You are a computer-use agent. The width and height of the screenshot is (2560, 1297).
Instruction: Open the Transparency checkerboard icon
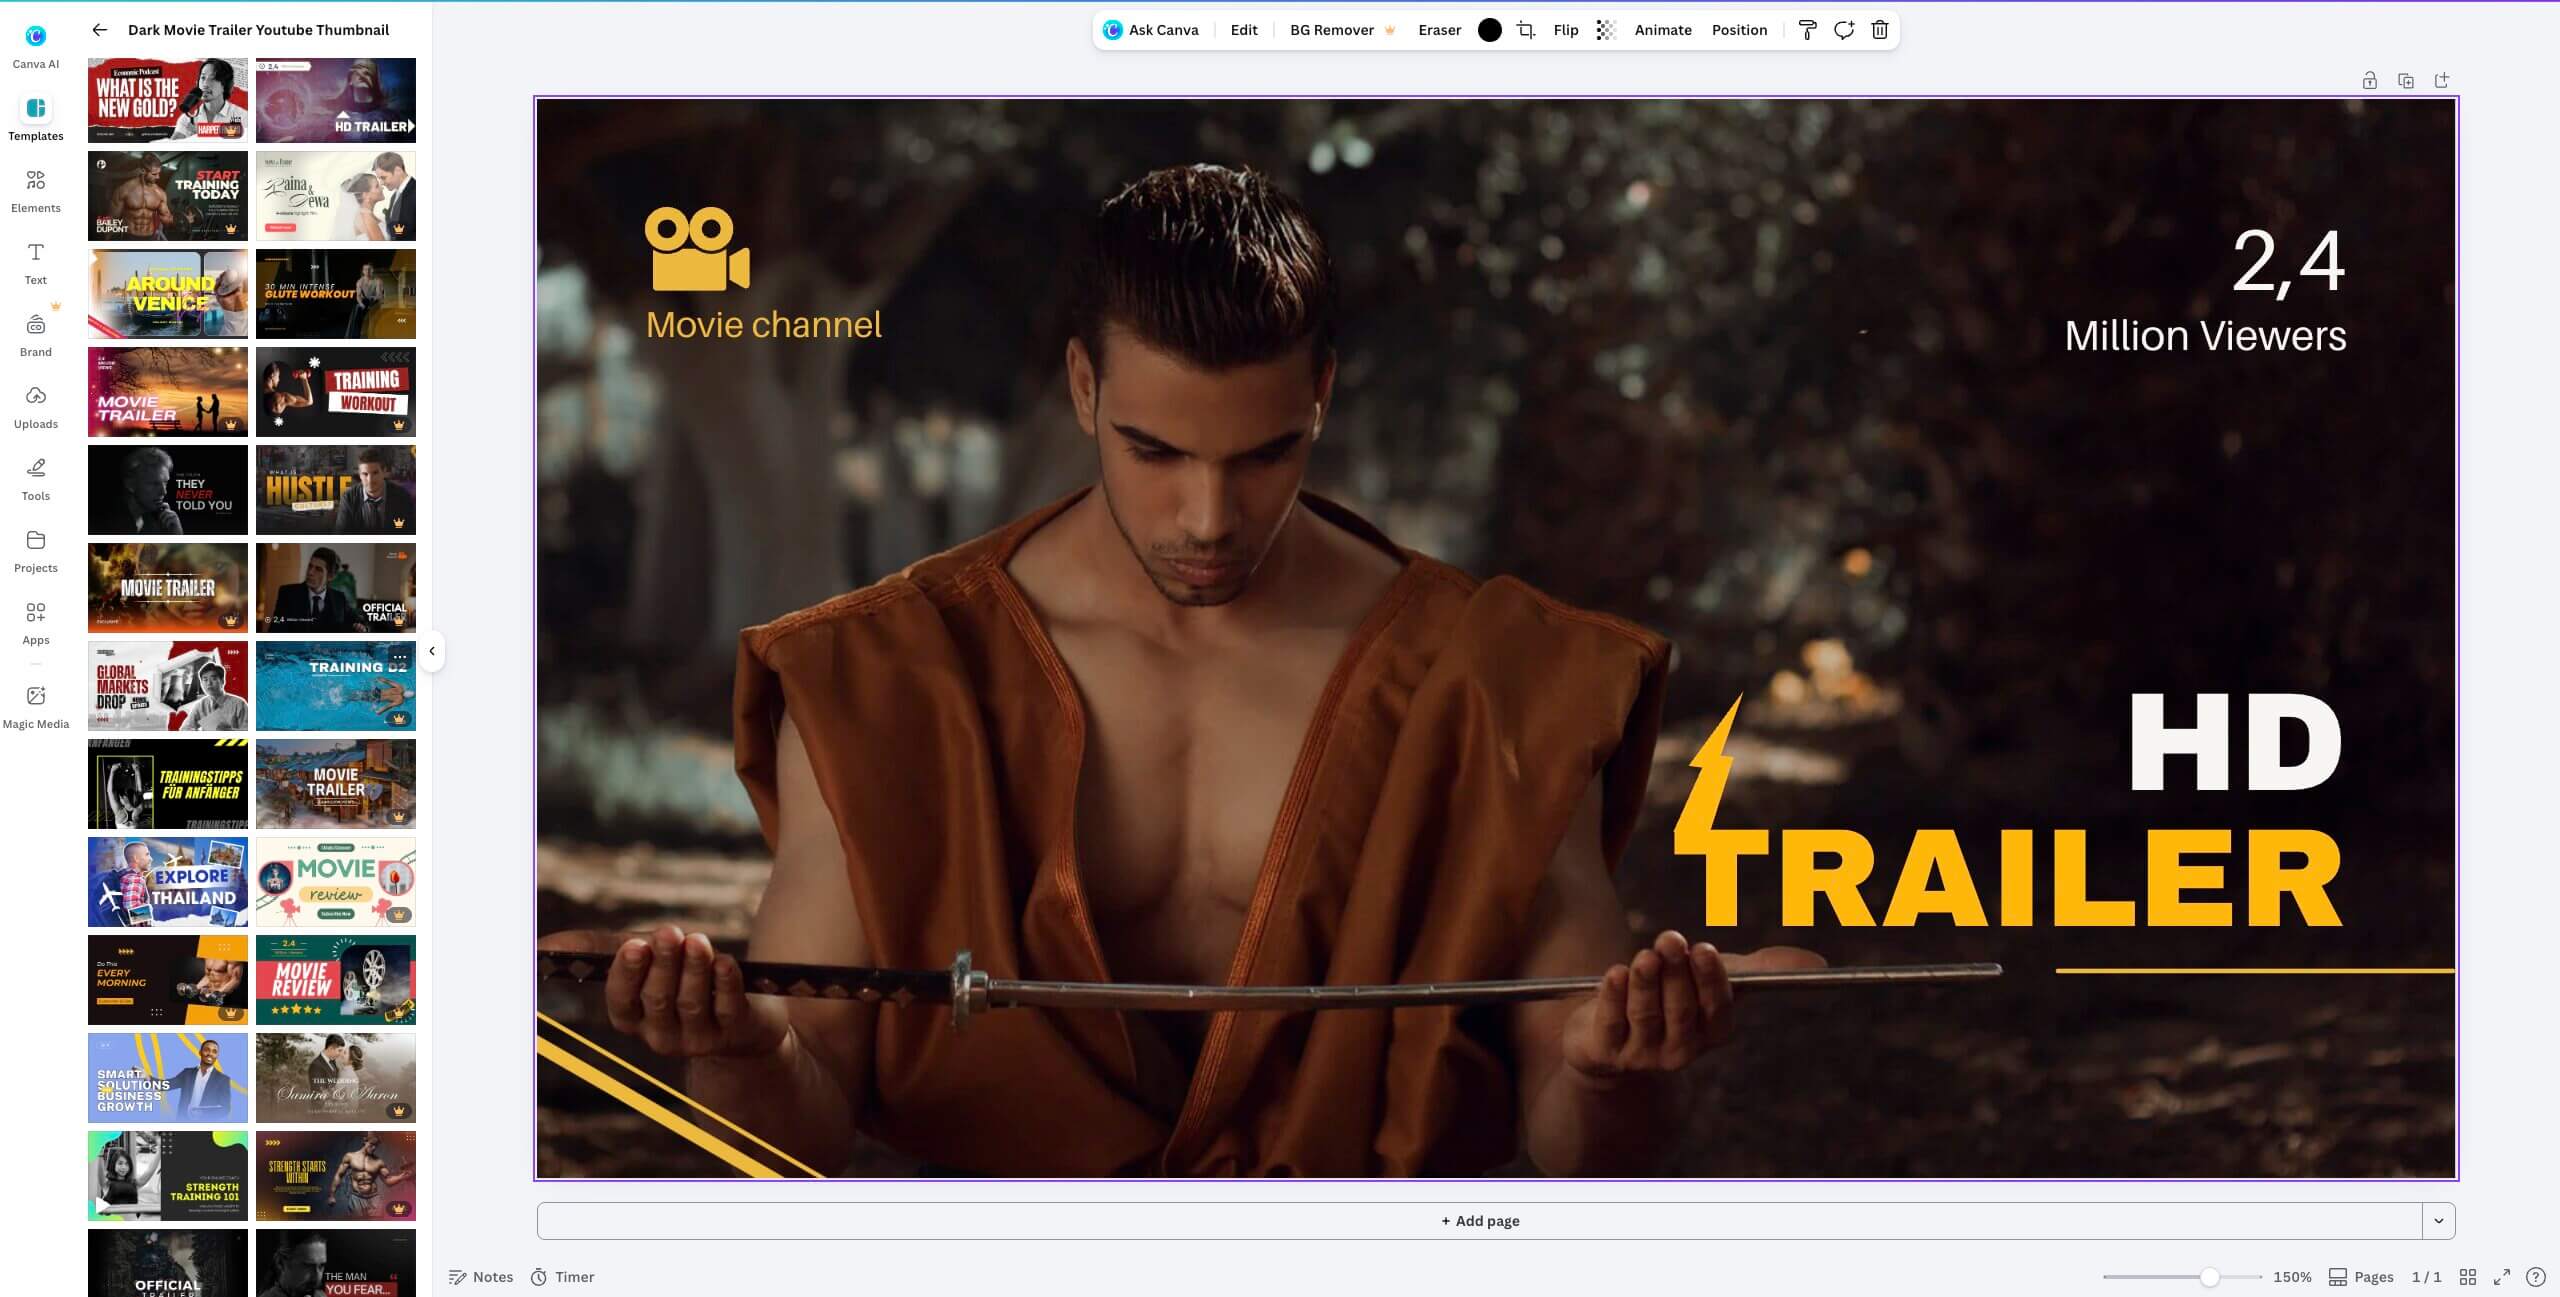pos(1605,30)
